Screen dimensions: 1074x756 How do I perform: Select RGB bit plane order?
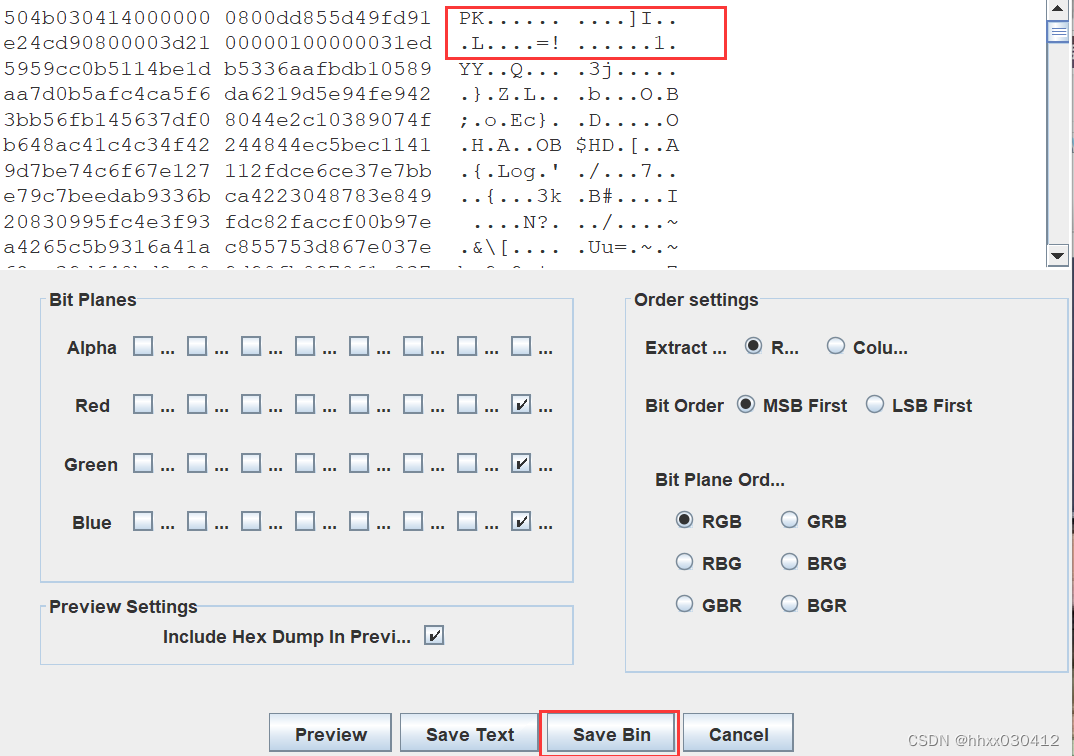pyautogui.click(x=684, y=520)
